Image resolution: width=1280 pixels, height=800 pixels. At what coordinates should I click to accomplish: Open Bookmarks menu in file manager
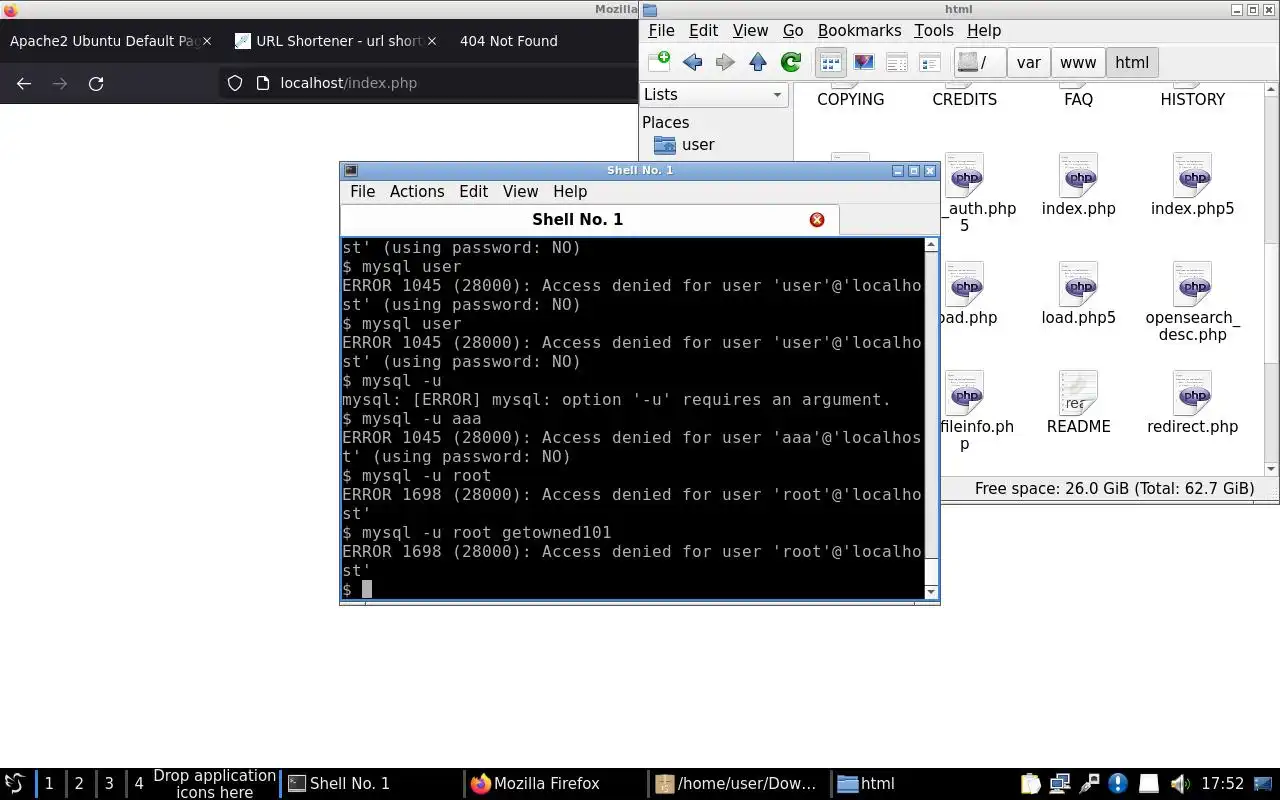tap(859, 30)
